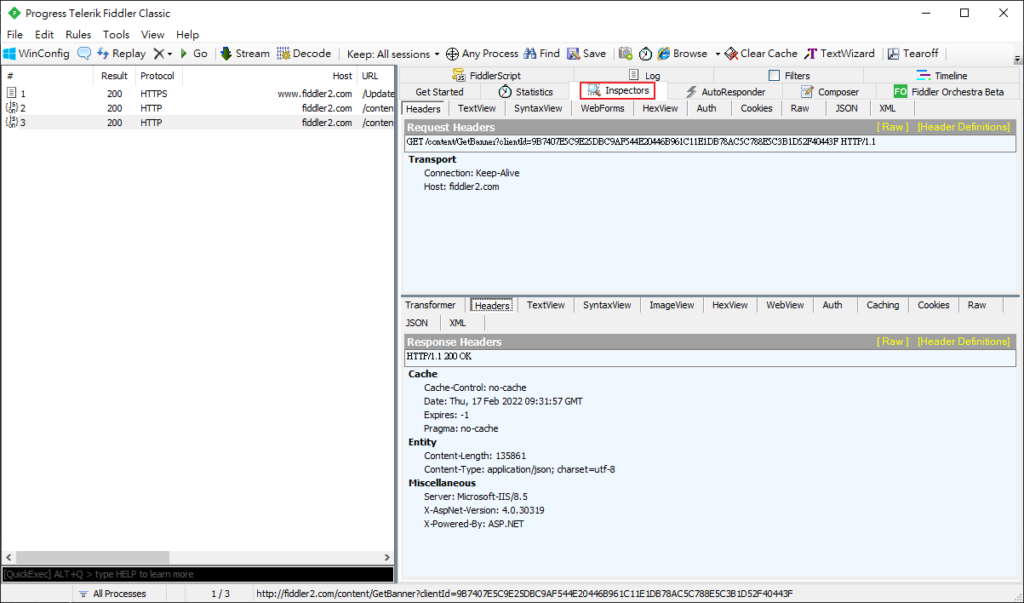This screenshot has height=603, width=1024.
Task: Click the Save toolbar button
Action: click(x=586, y=54)
